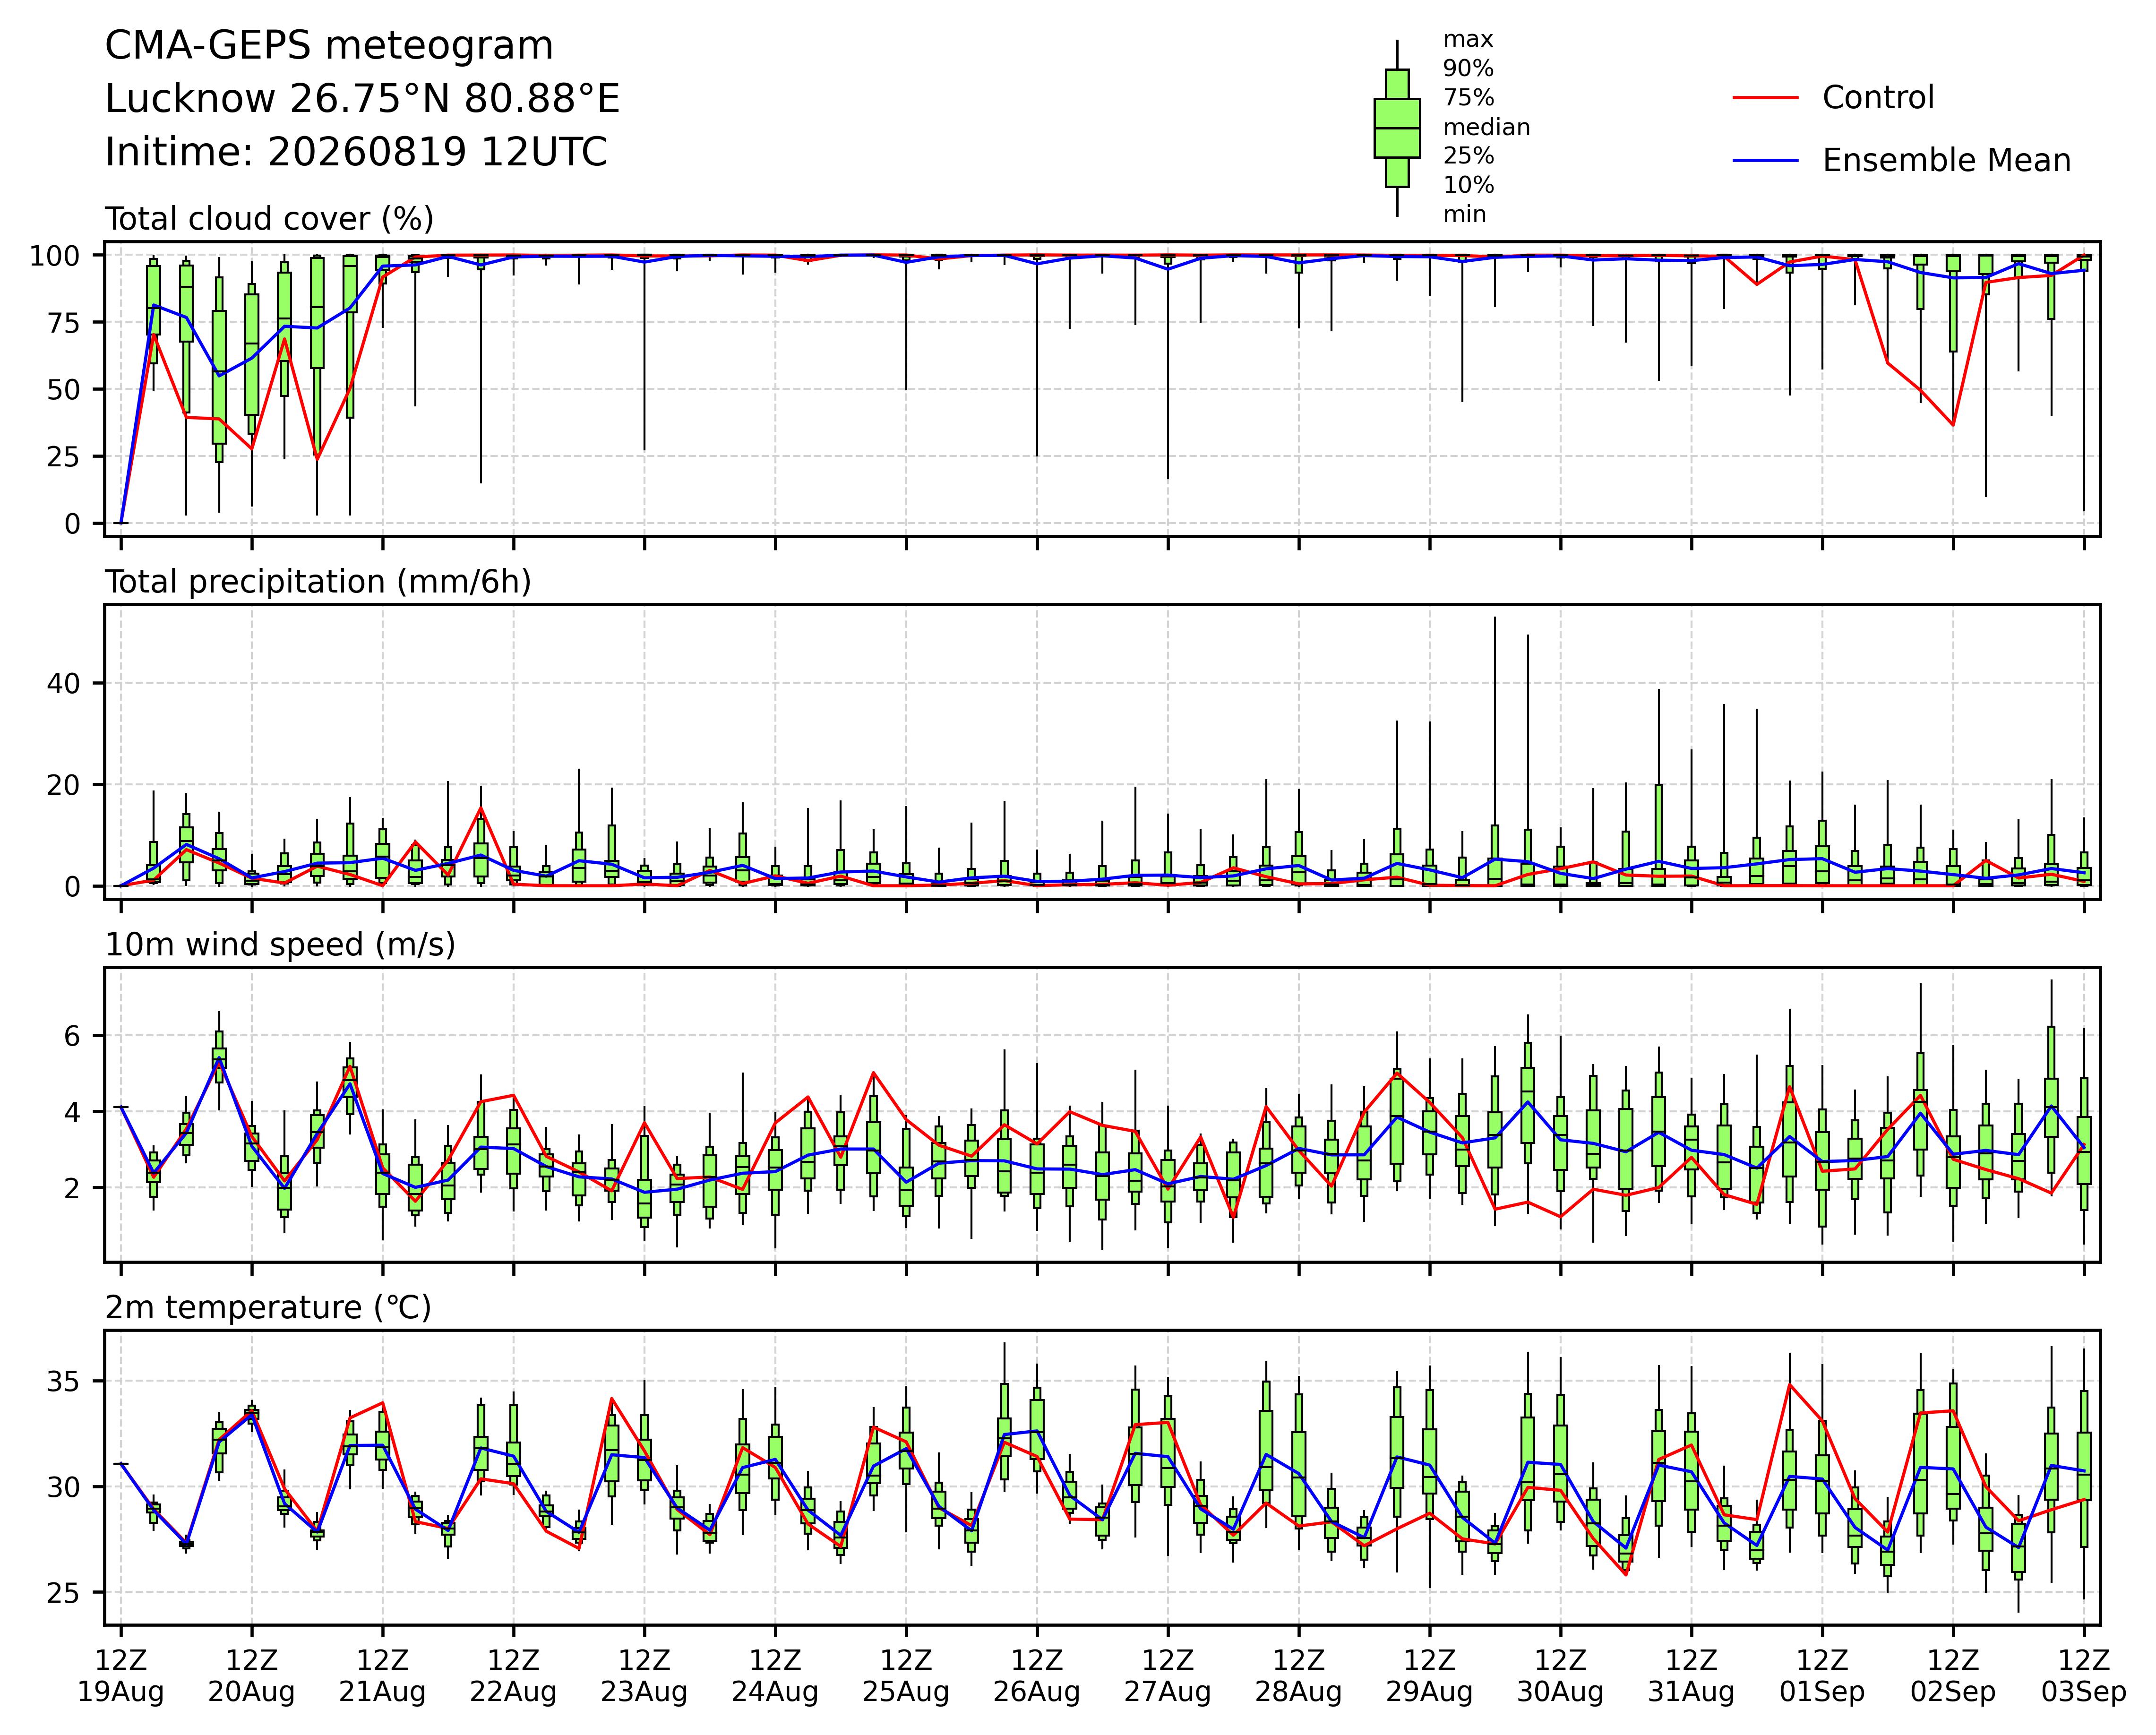Click the 10m wind speed (m/s) panel title
Viewport: 2156px width, 1735px height.
coord(280,945)
